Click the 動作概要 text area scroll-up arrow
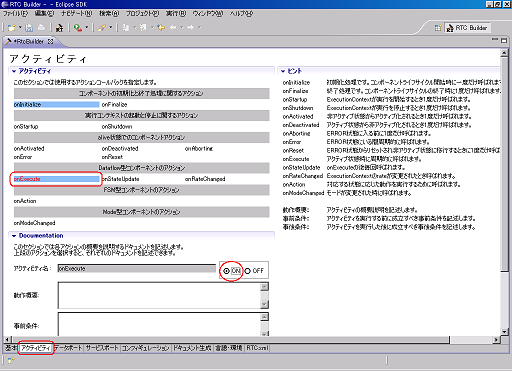Viewport: 512px width, 371px height. point(264,287)
